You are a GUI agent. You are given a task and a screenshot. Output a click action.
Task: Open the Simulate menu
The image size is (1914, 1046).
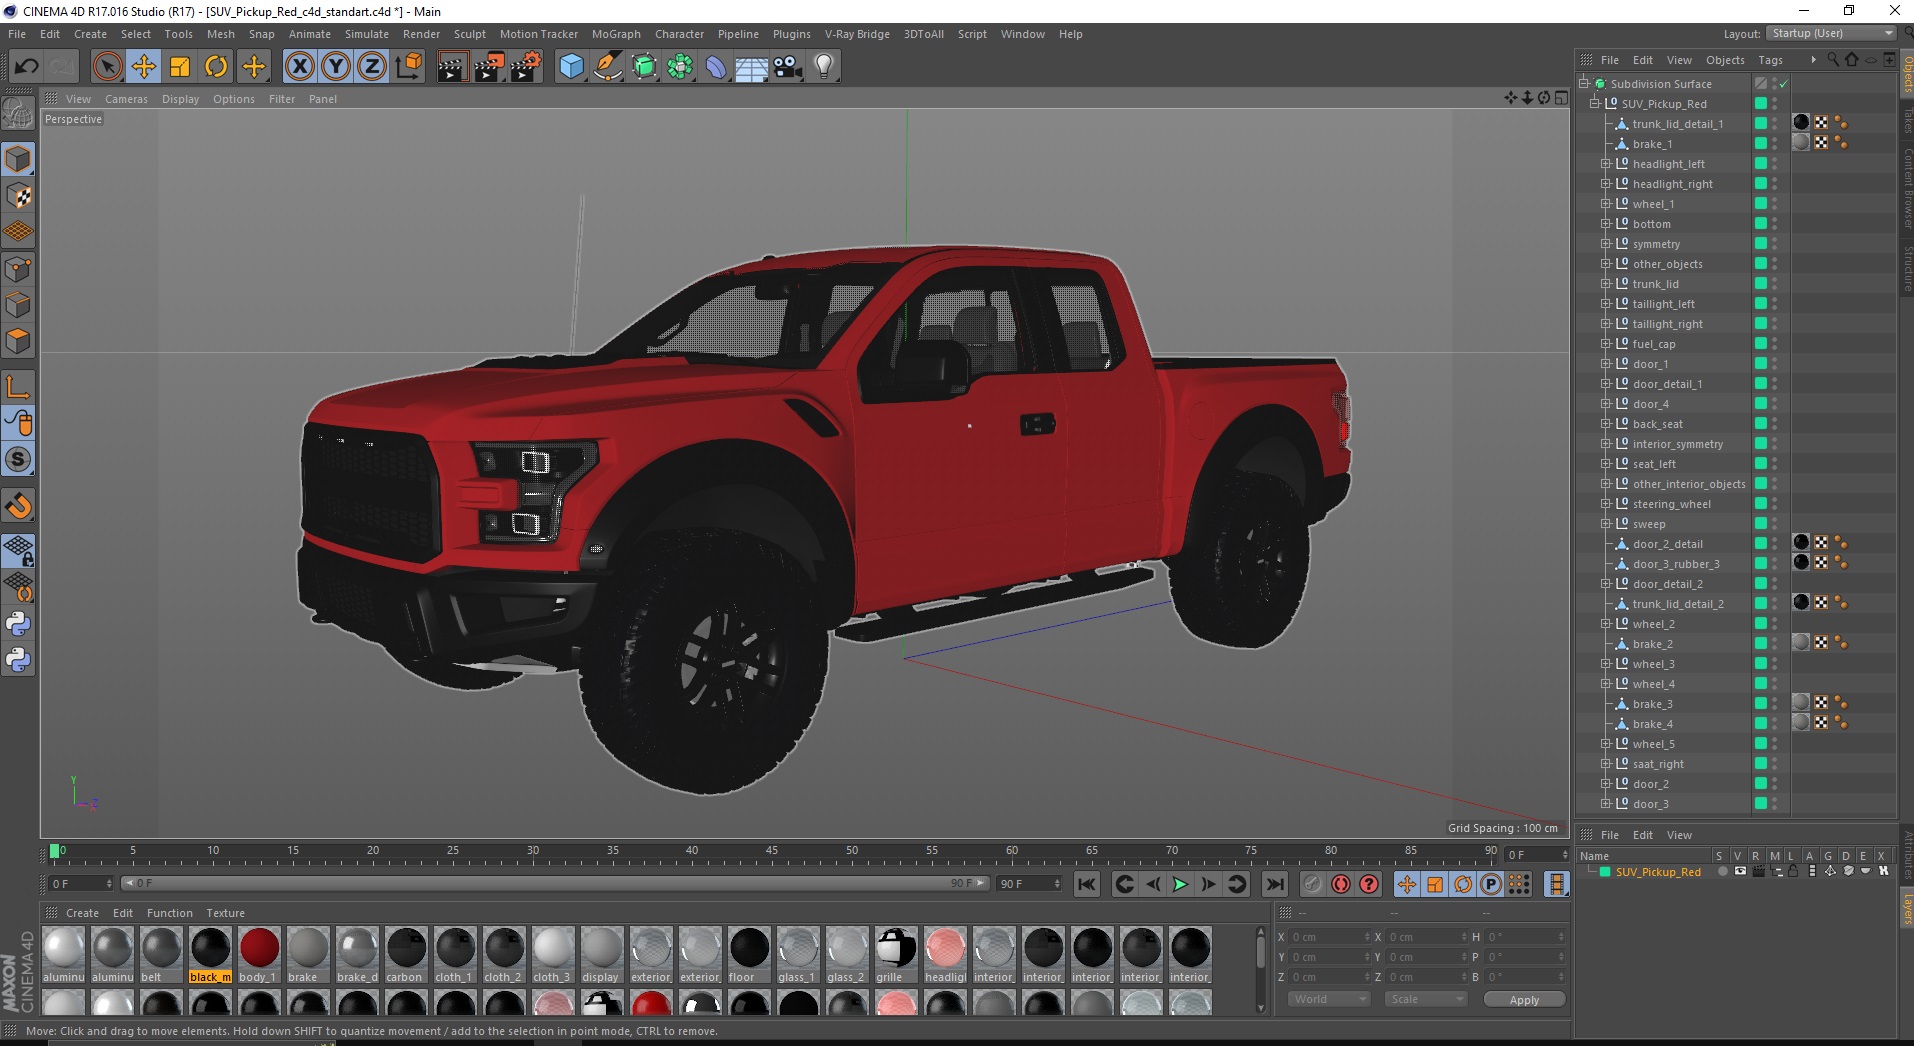[367, 34]
